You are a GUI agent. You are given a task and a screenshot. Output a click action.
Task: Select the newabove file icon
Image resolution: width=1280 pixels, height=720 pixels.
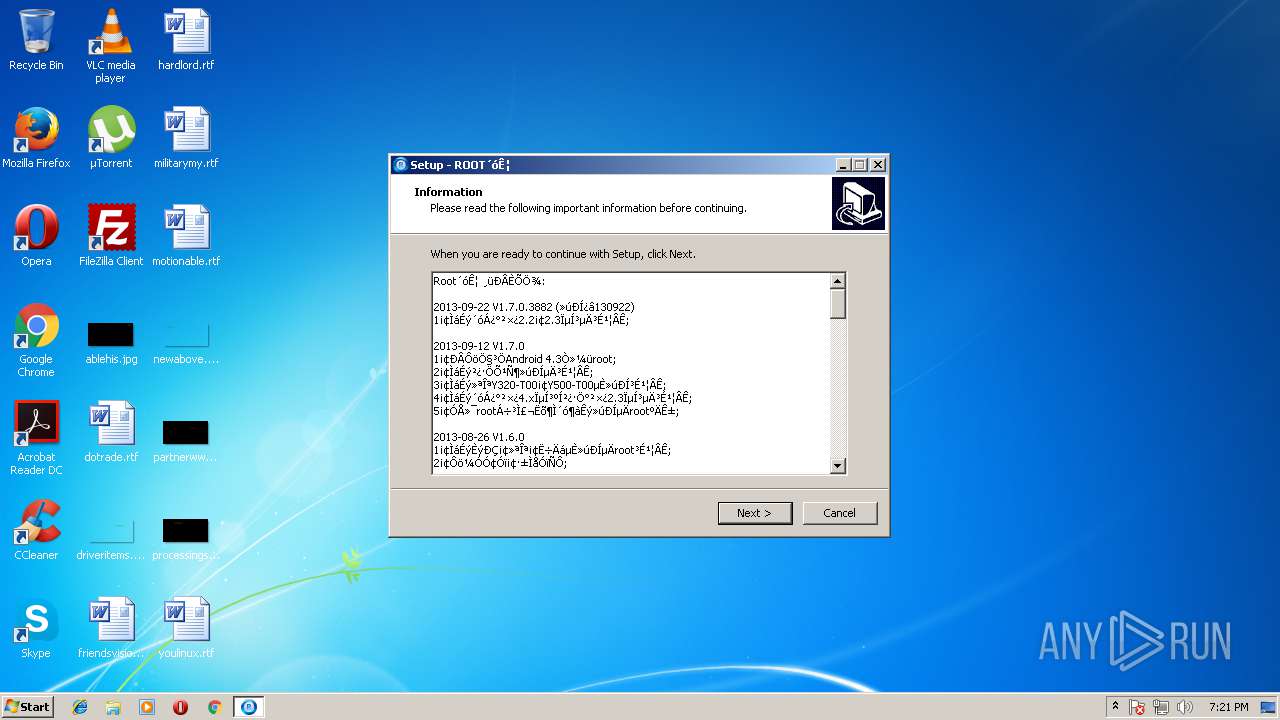pyautogui.click(x=186, y=342)
